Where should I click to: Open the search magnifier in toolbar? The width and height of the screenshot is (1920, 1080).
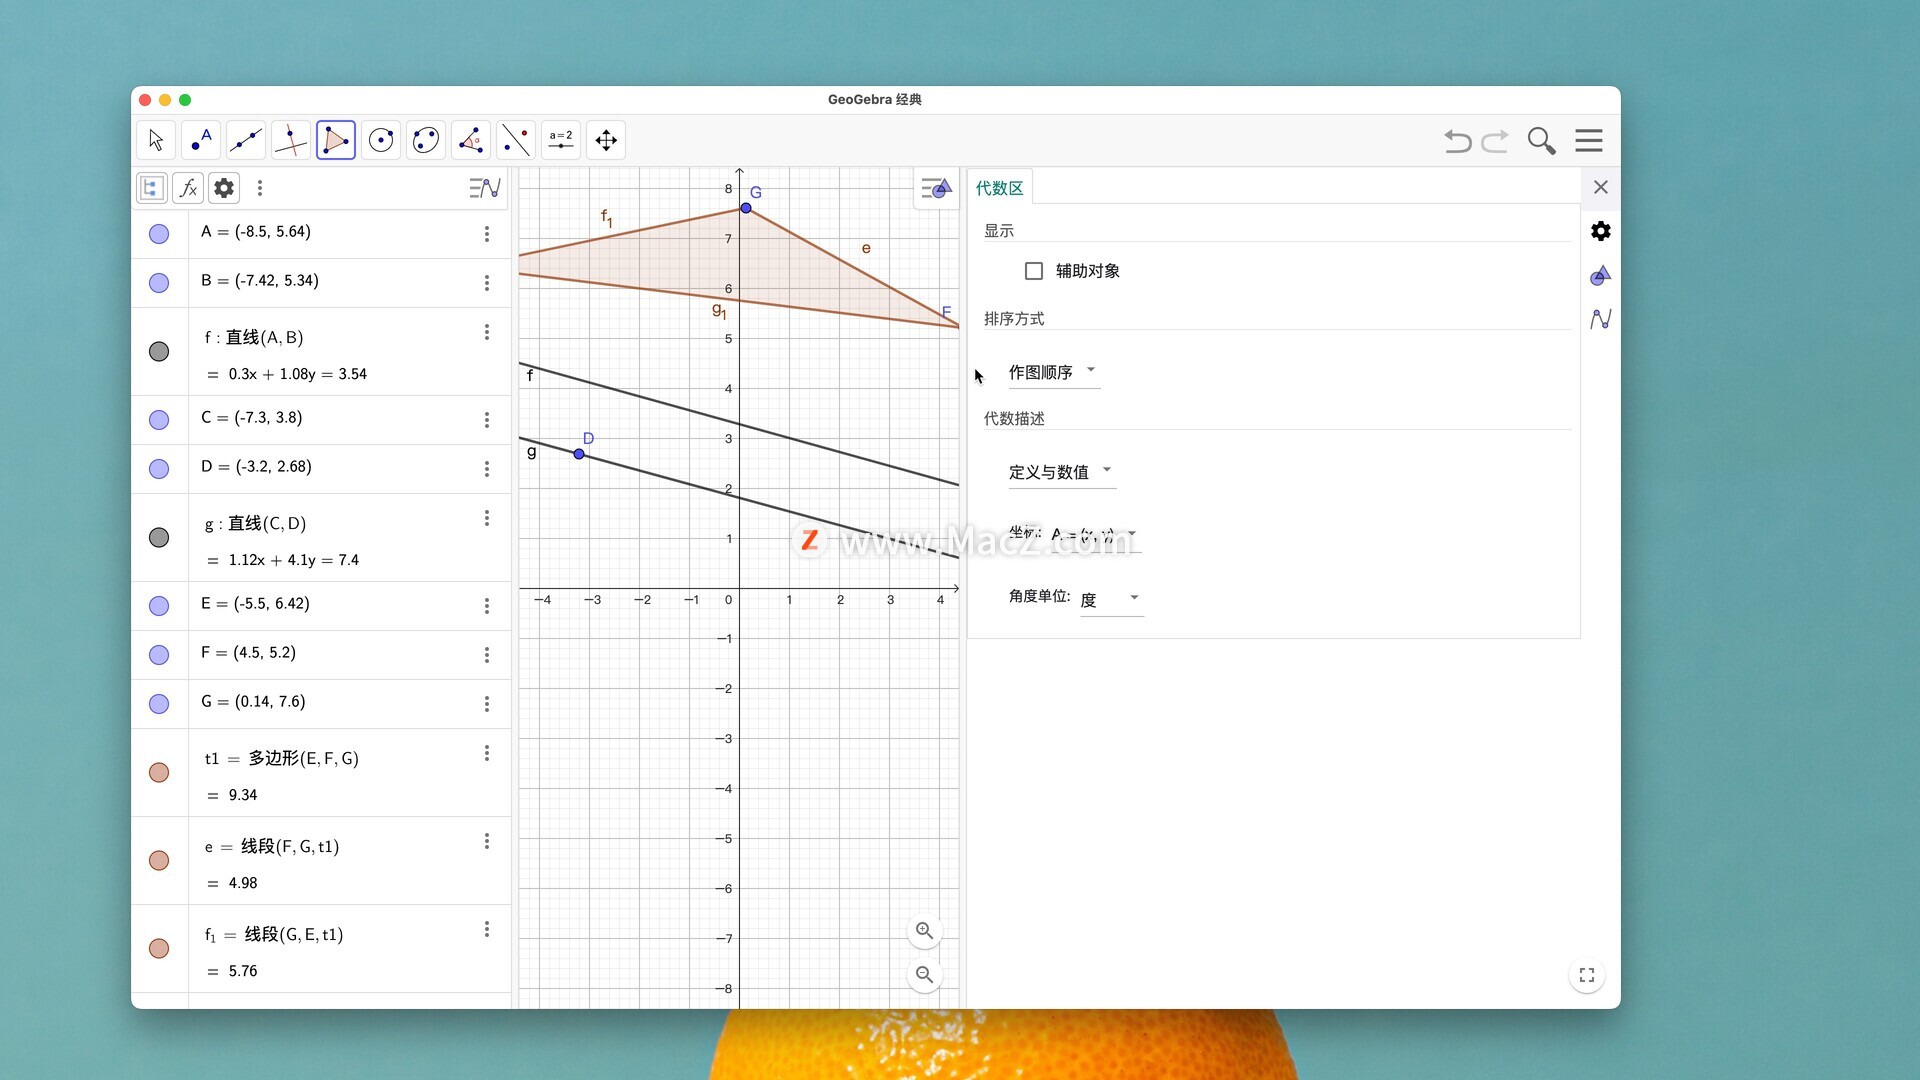pyautogui.click(x=1542, y=141)
